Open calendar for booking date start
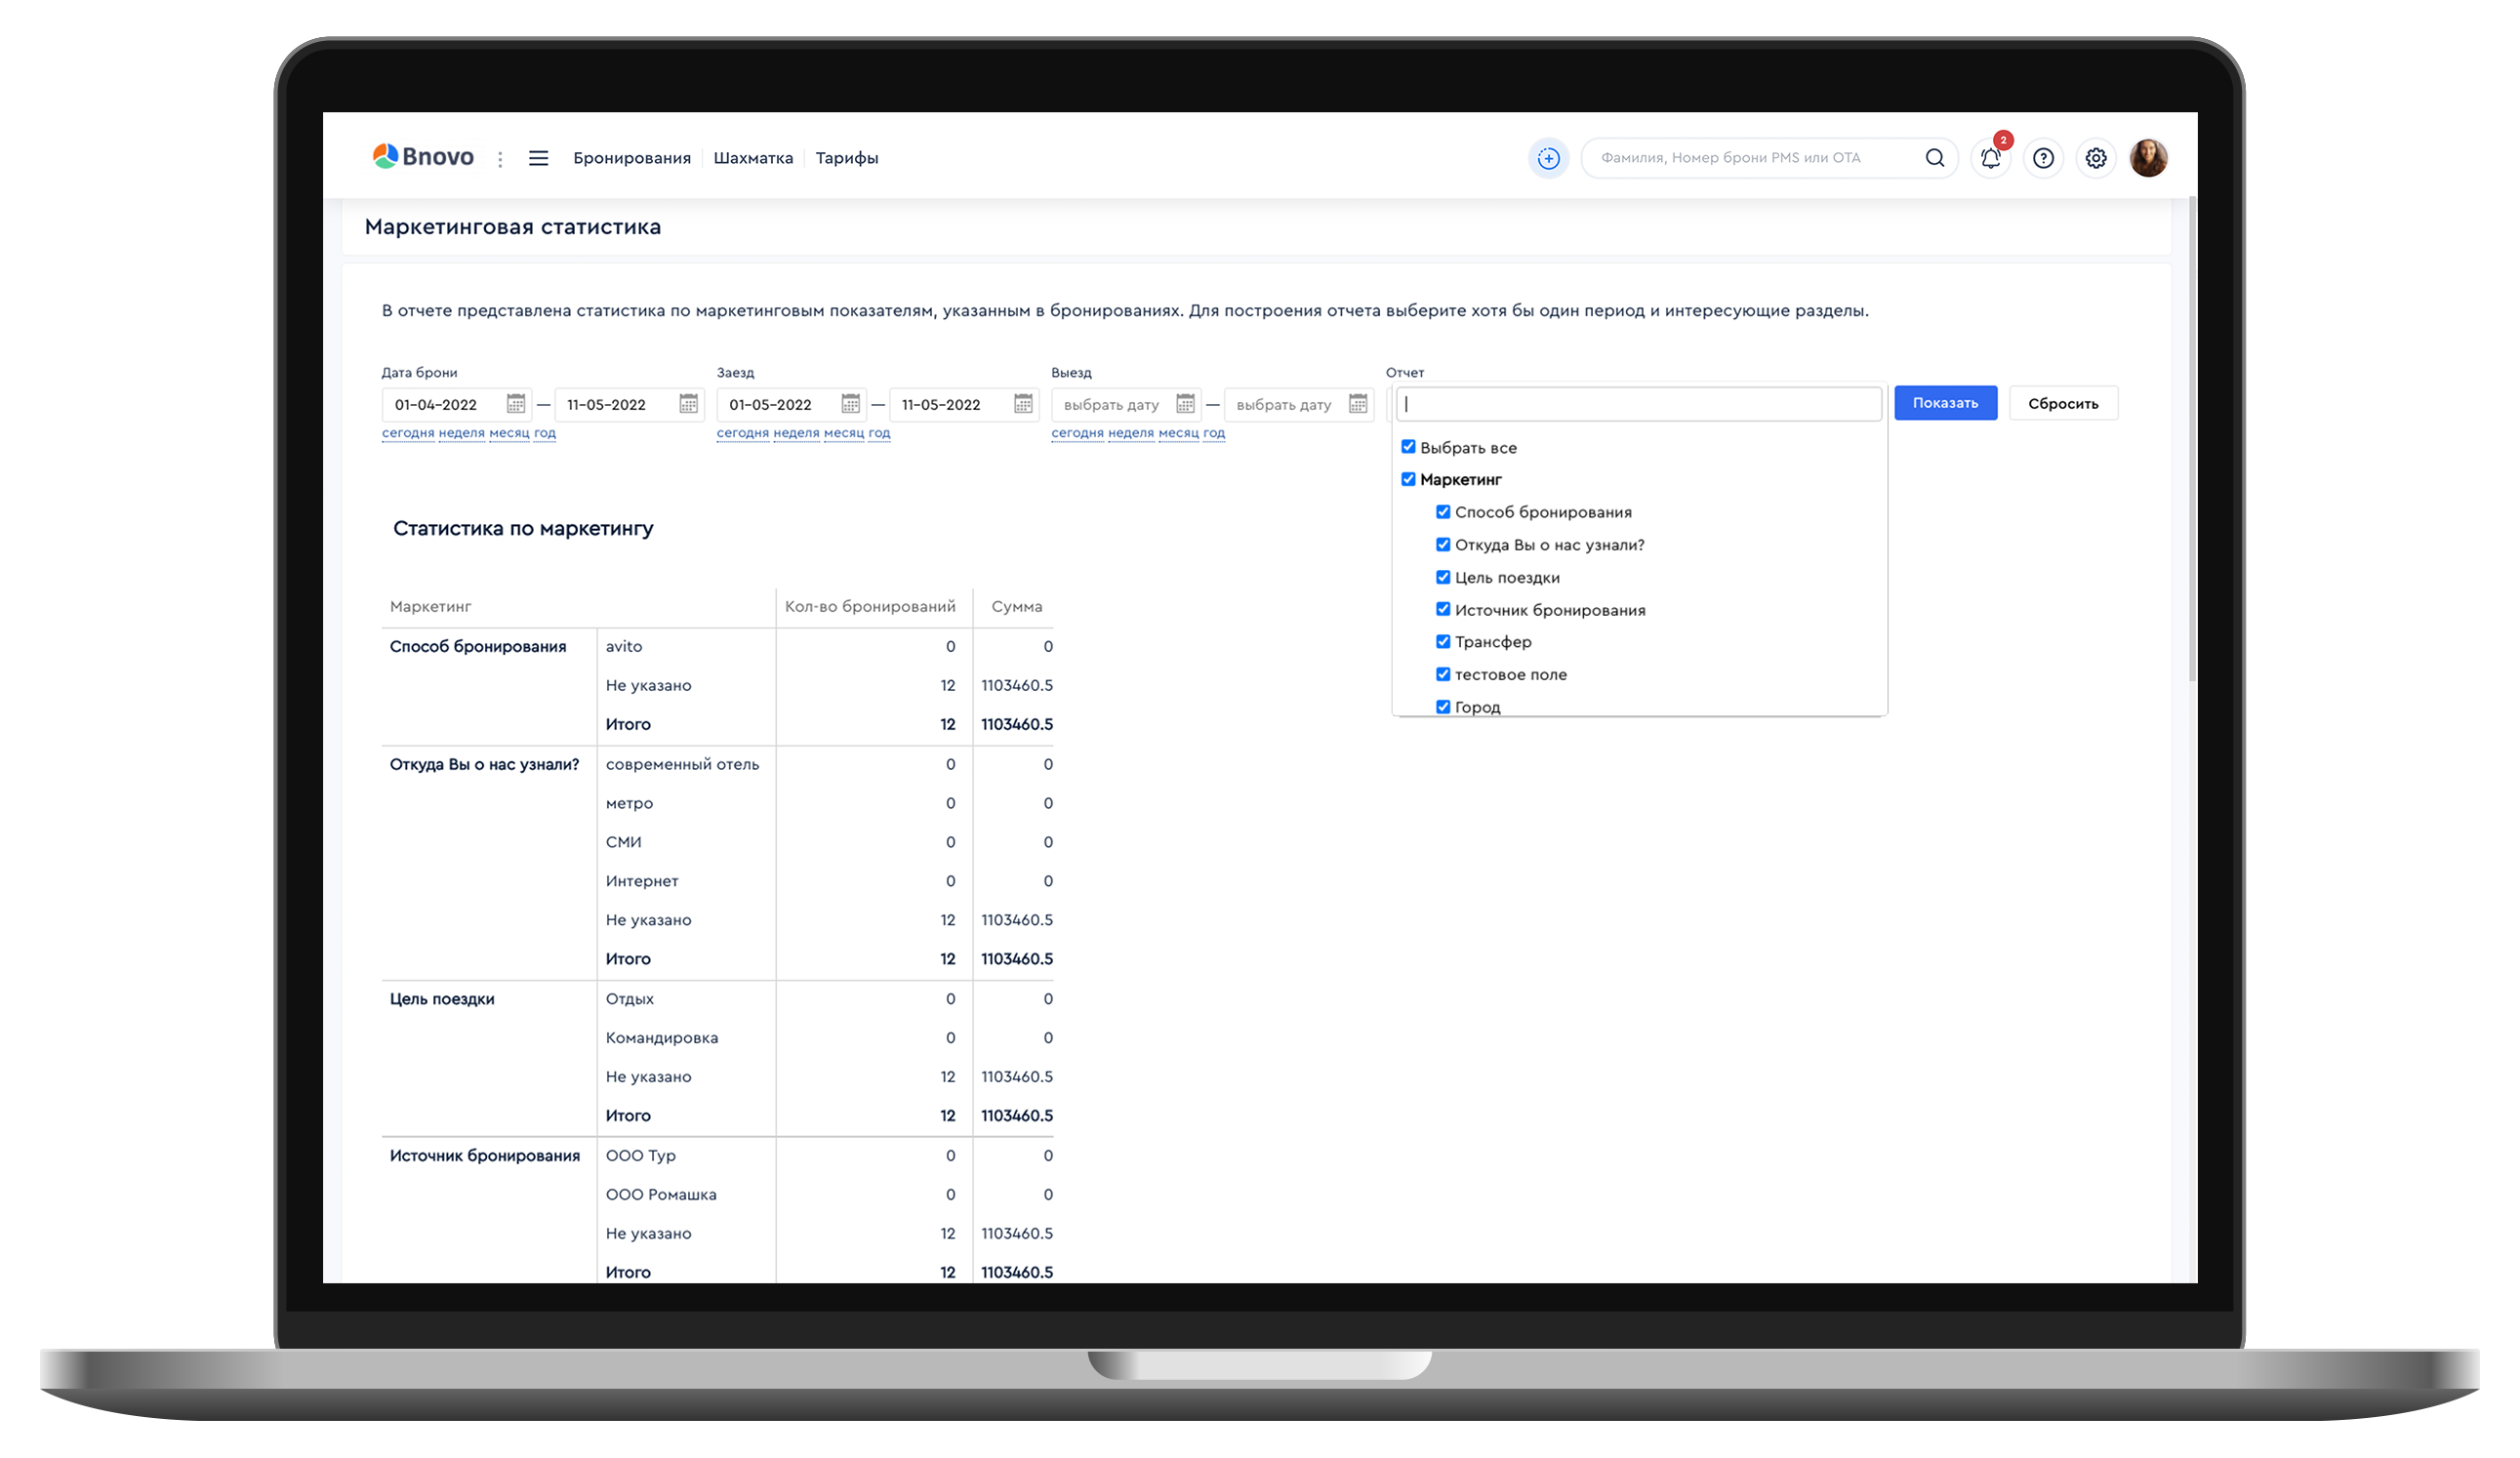 coord(516,404)
